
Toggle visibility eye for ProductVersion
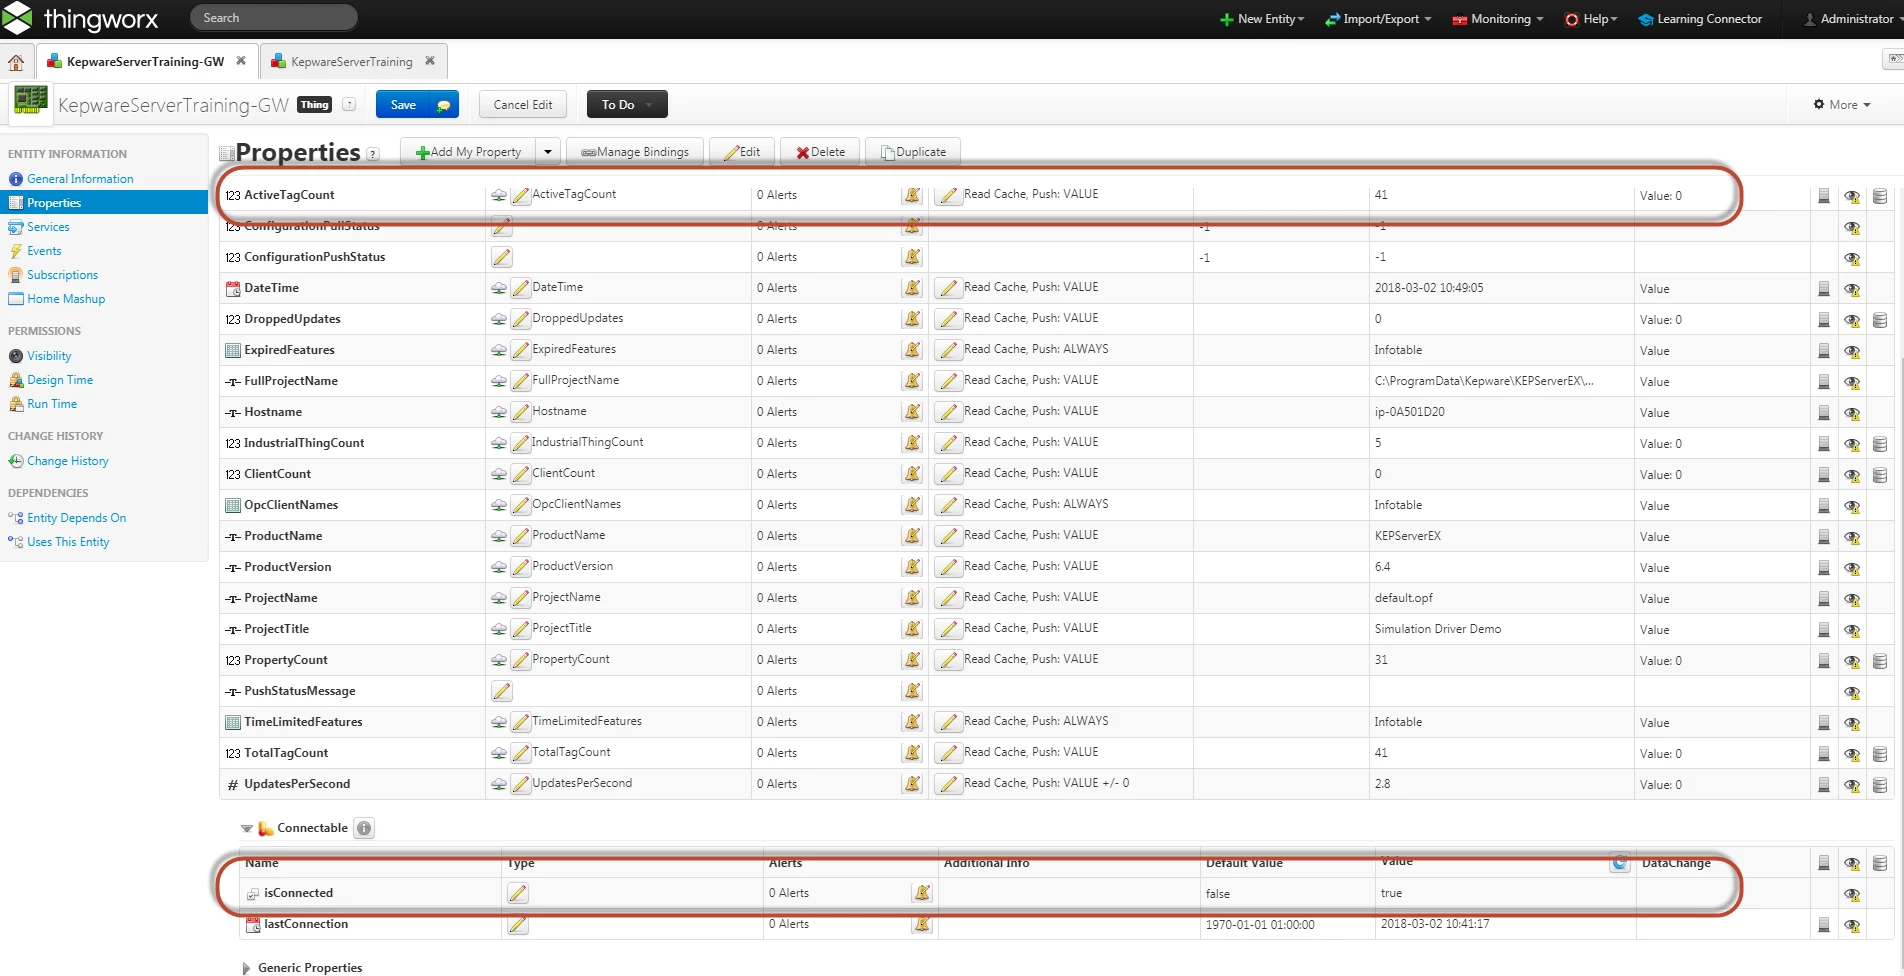(x=1852, y=569)
